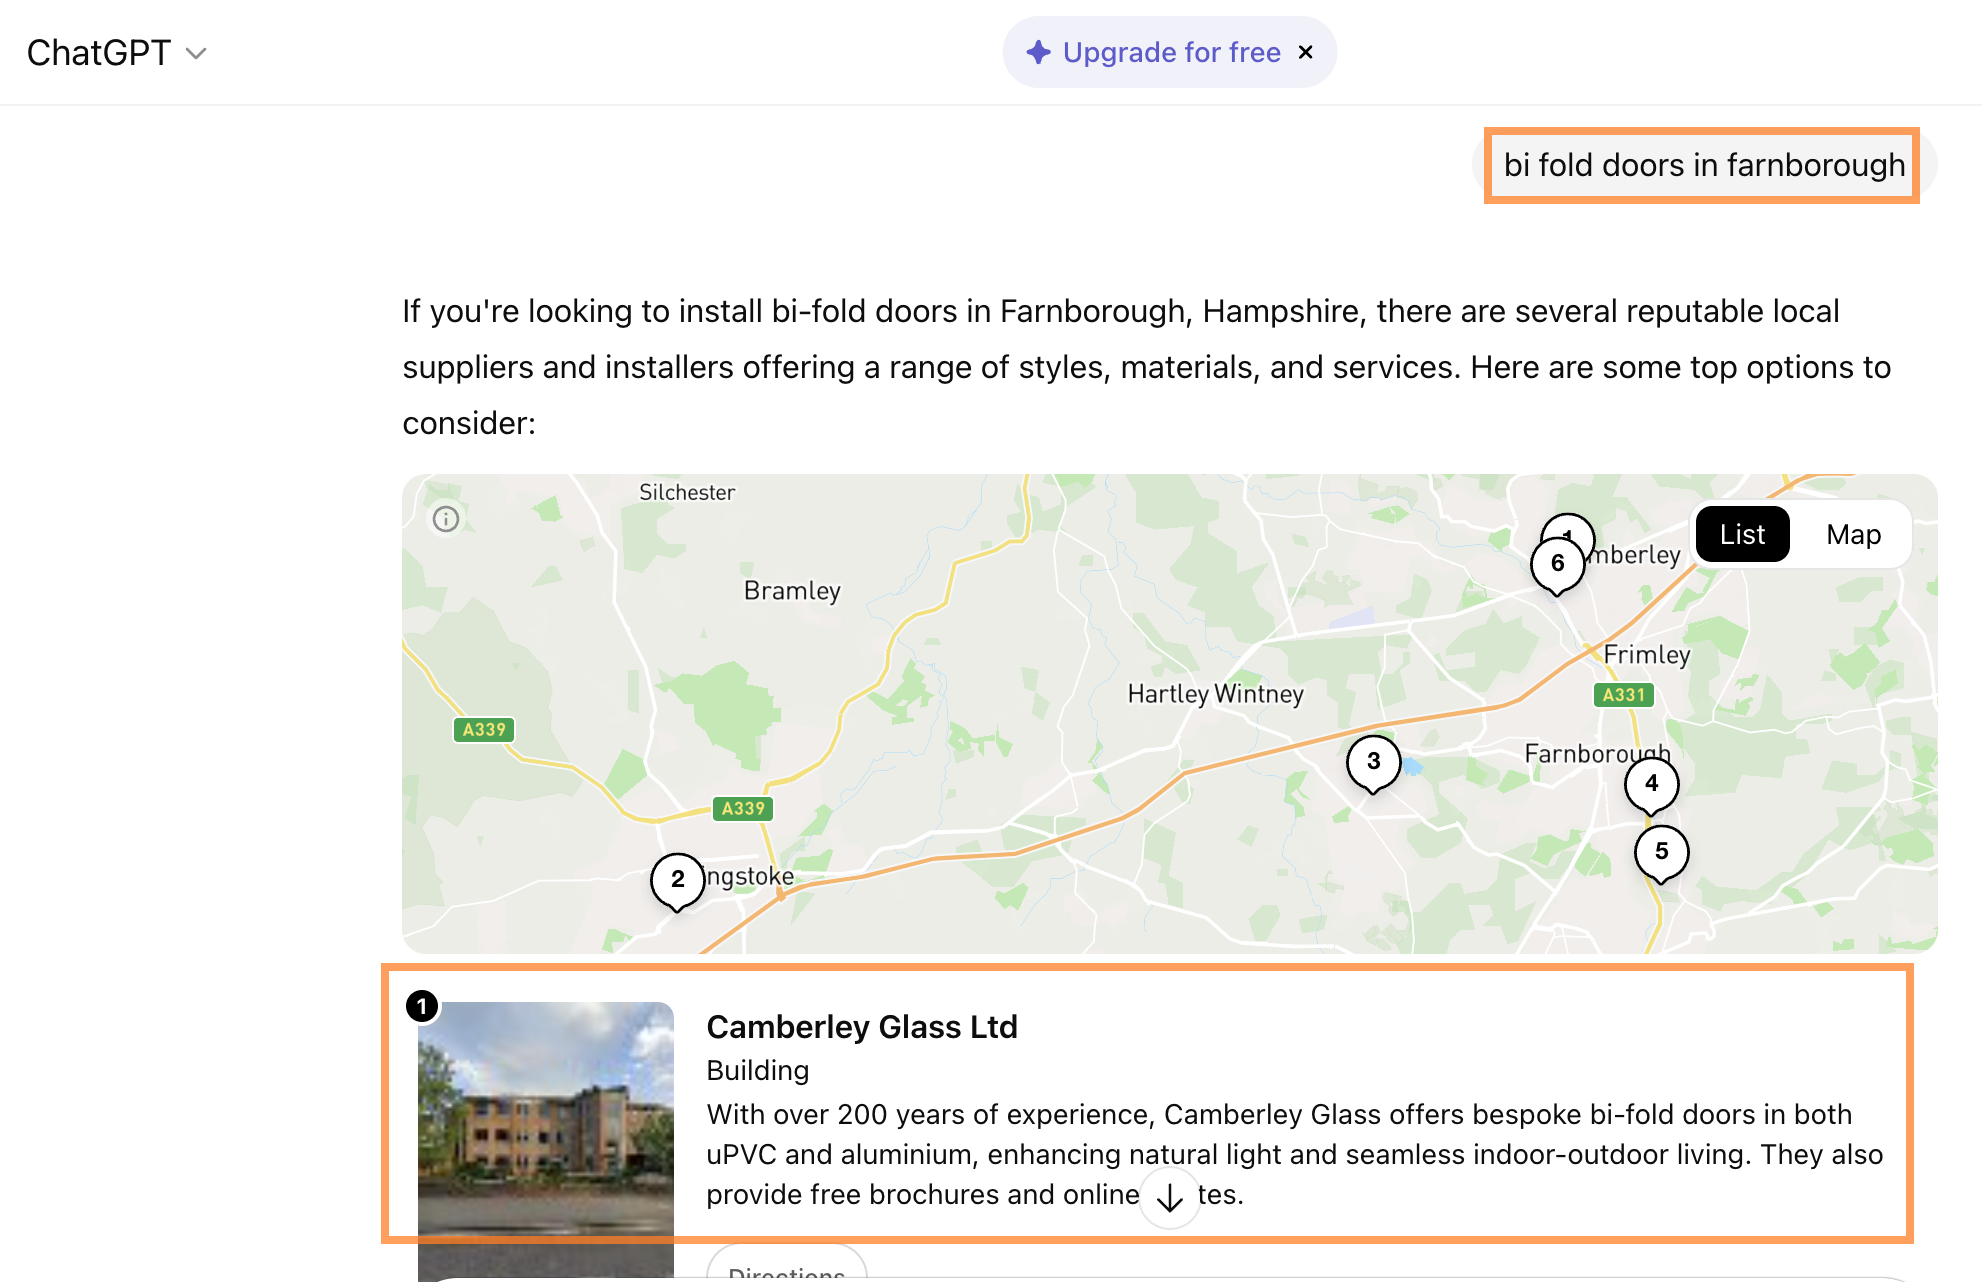Dismiss the Upgrade for free banner

point(1305,52)
